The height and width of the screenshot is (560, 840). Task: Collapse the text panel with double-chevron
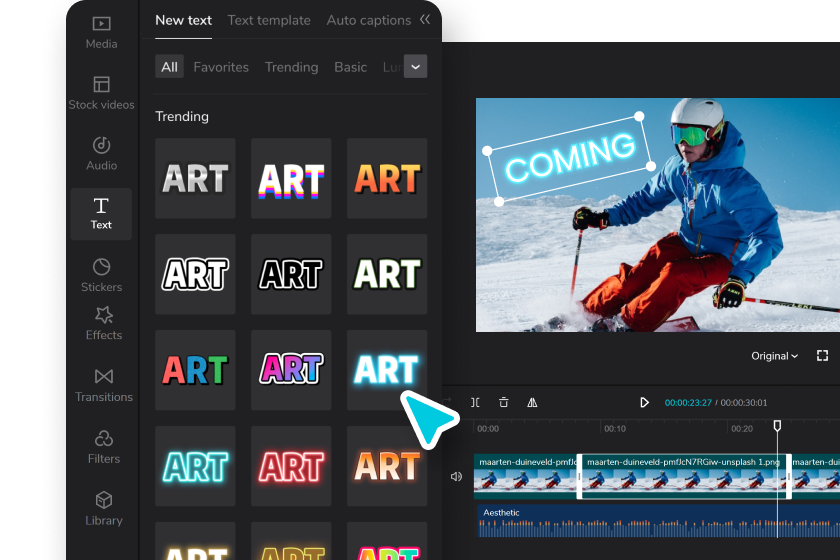point(425,19)
